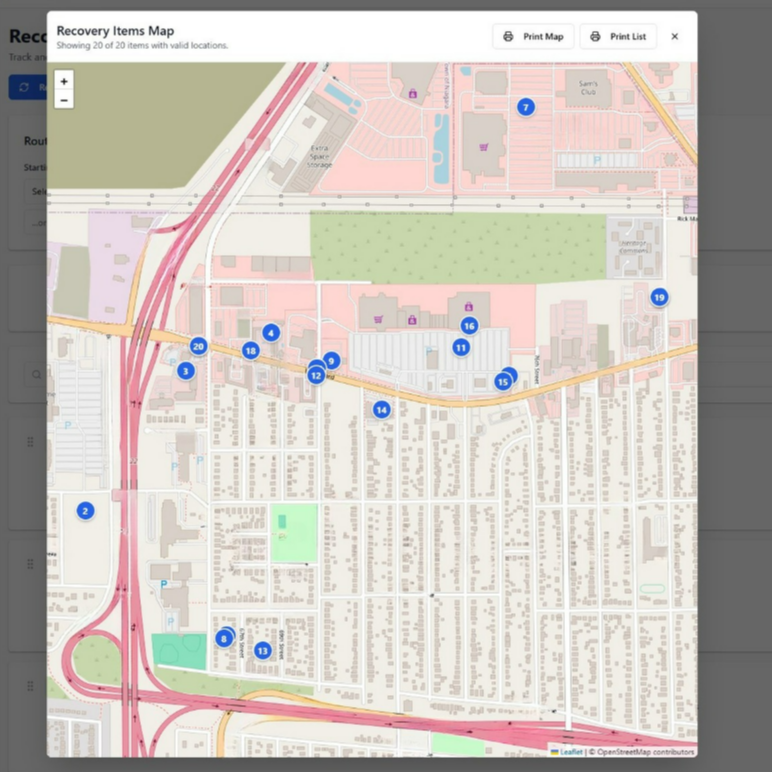The image size is (772, 772).
Task: Click the 'Showing 20 of 20 items' subtitle
Action: pyautogui.click(x=142, y=45)
